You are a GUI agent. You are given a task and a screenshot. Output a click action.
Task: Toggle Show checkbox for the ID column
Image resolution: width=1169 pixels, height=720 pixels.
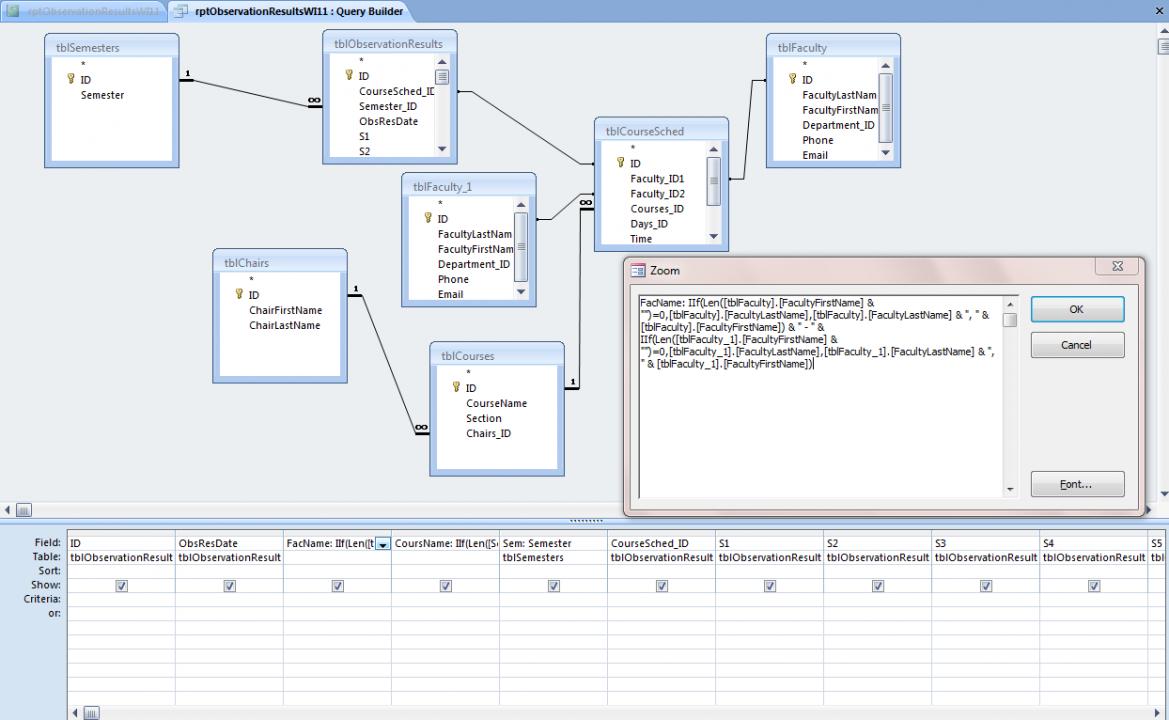pos(122,586)
